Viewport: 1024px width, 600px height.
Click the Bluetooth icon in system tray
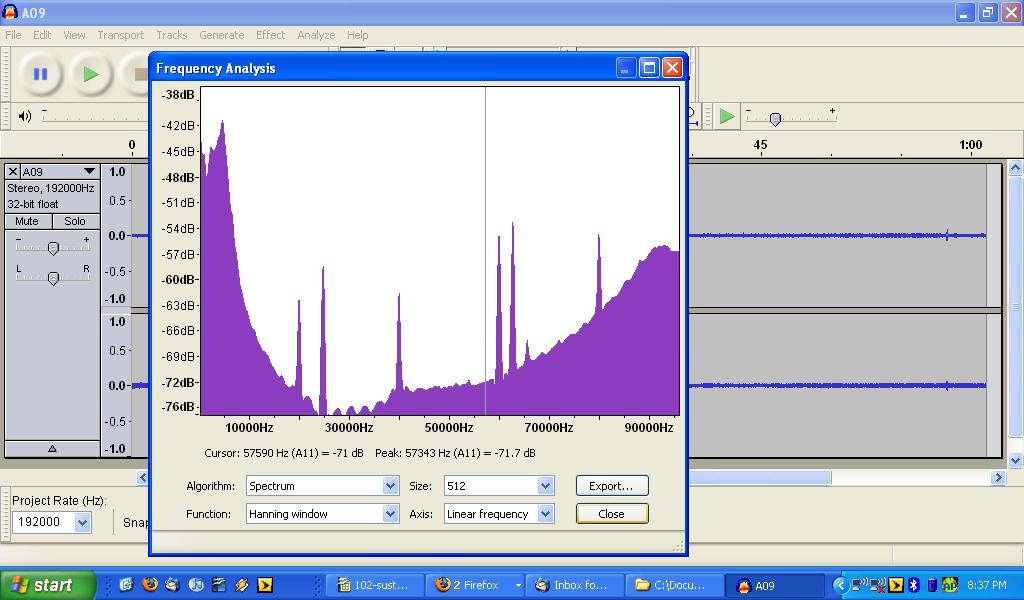point(914,585)
